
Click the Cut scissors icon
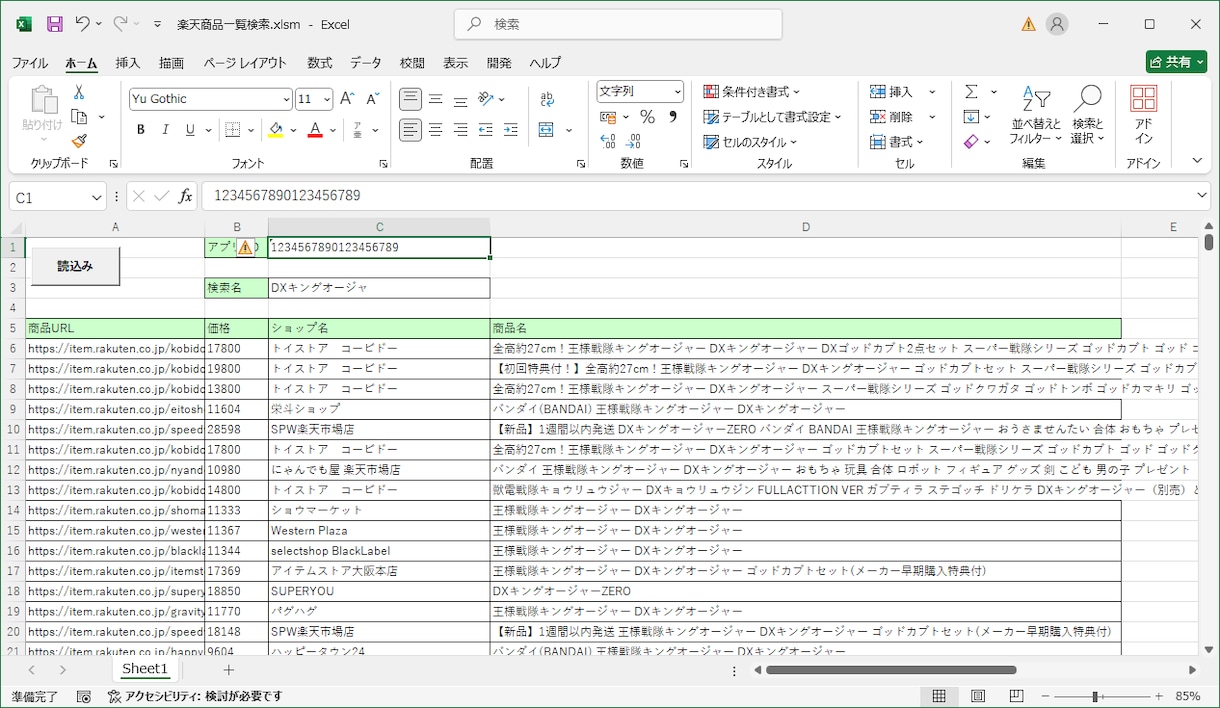tap(79, 92)
